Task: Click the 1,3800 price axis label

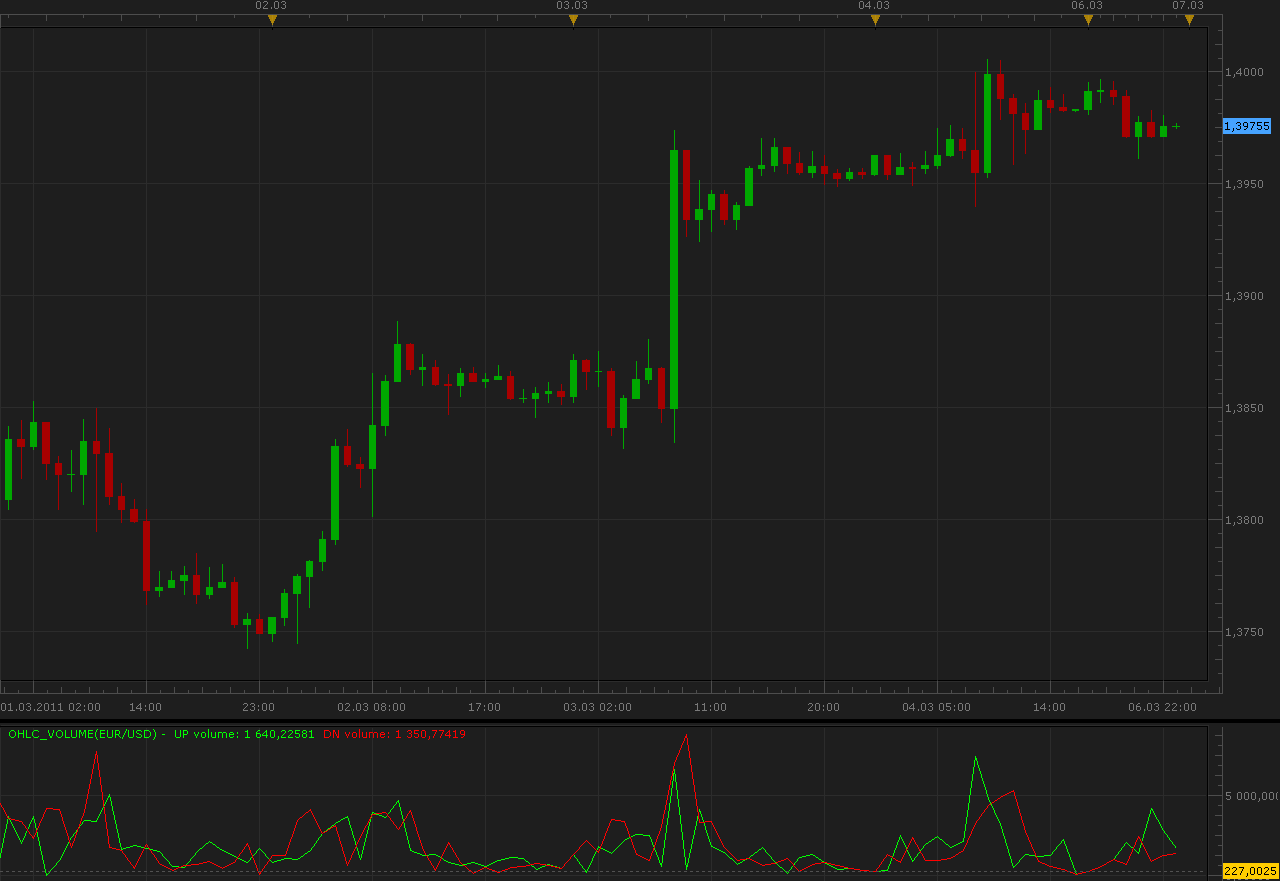Action: pos(1245,520)
